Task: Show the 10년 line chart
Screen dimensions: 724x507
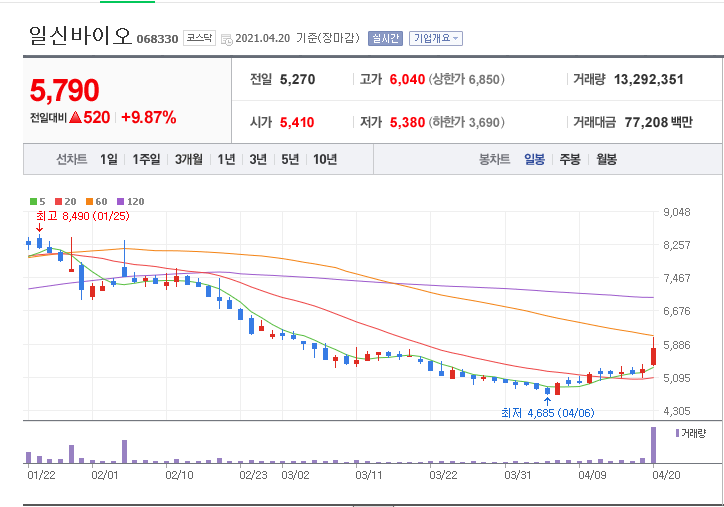Action: click(x=325, y=159)
